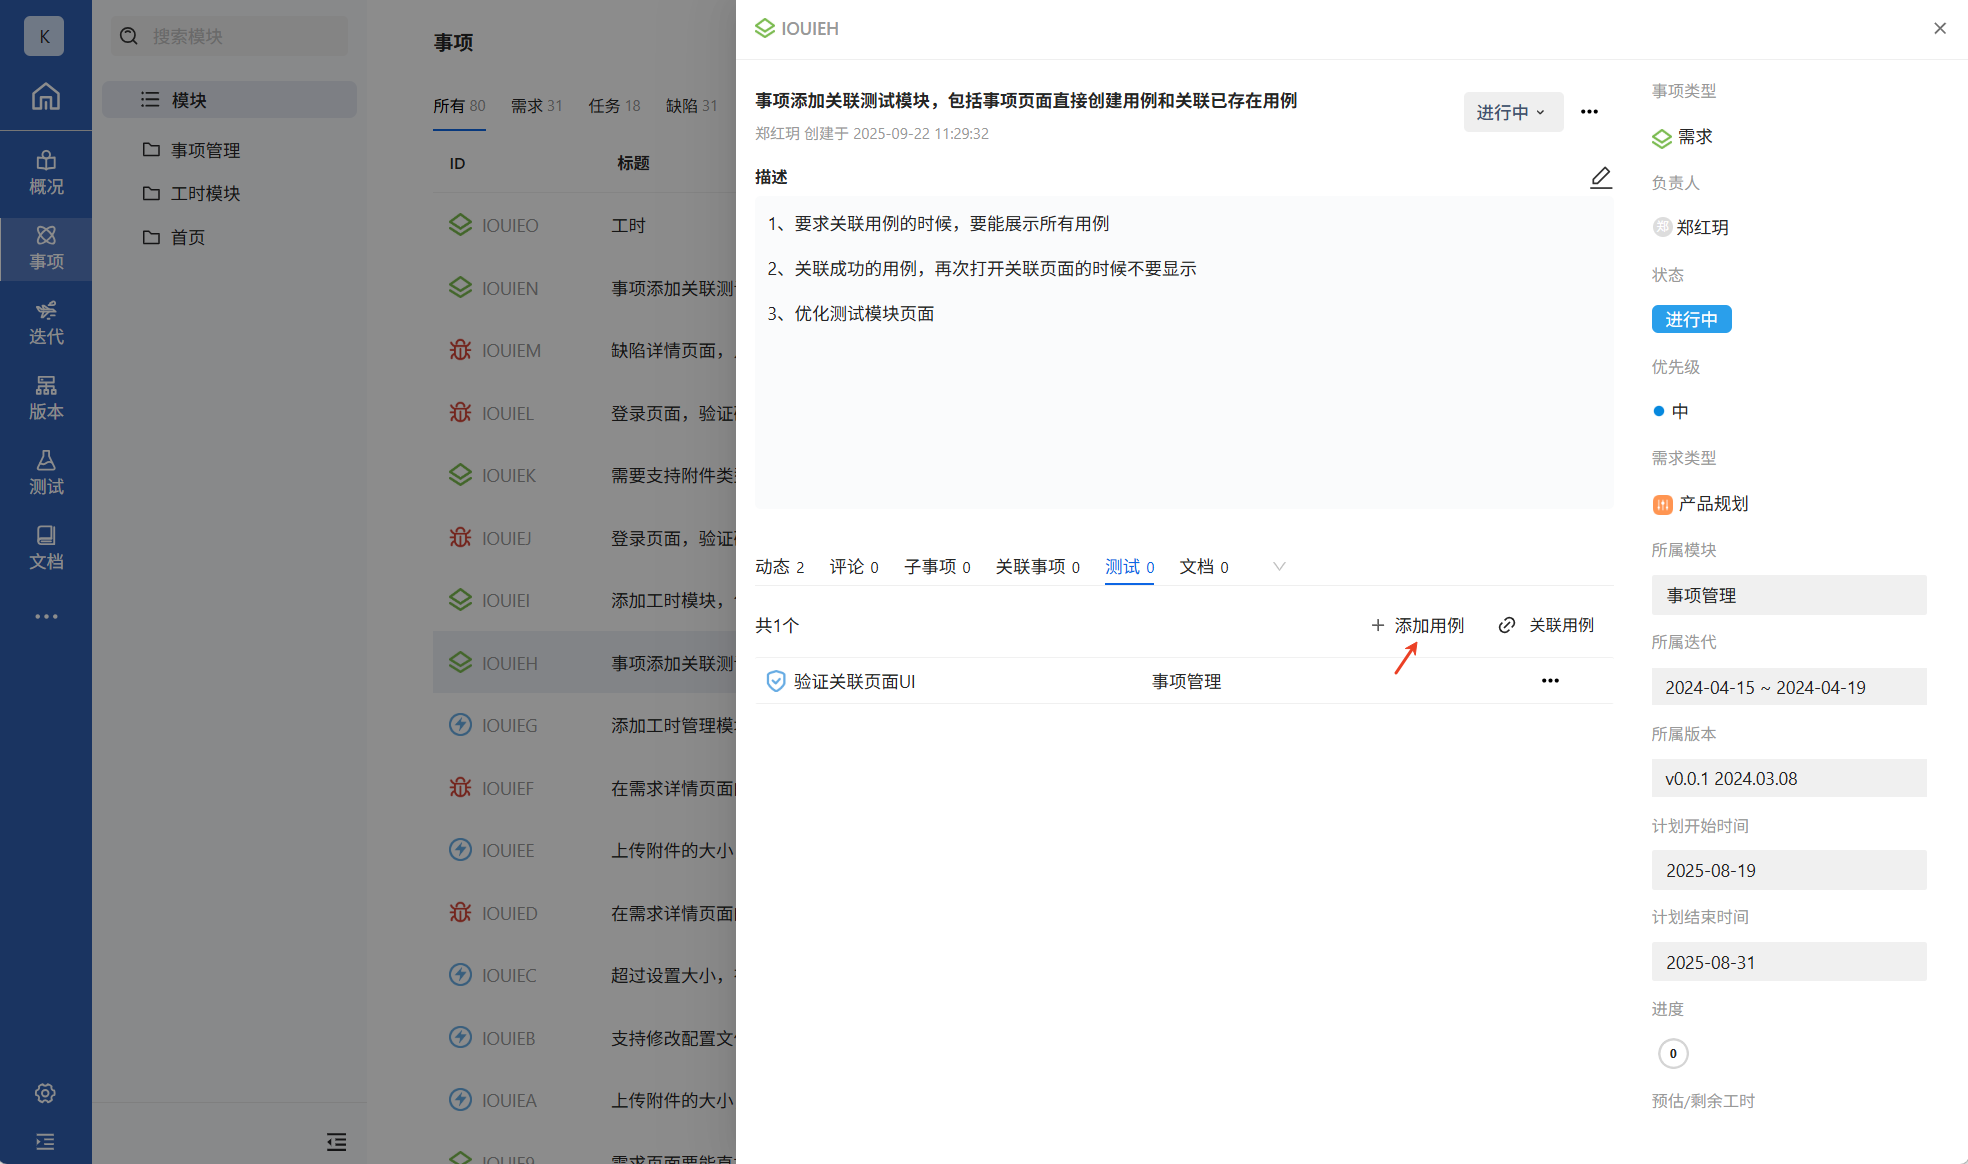The height and width of the screenshot is (1164, 1968).
Task: Collapse the module panel toggle icon
Action: point(336,1141)
